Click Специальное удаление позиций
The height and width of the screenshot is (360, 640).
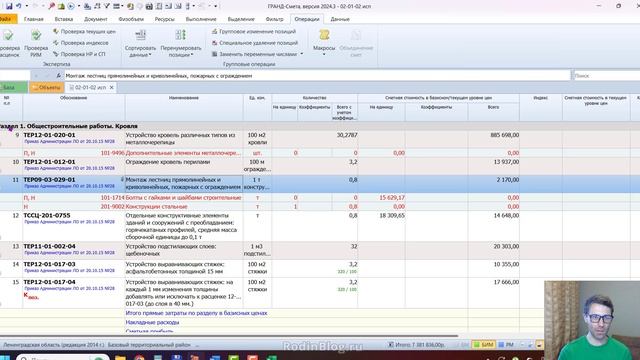[255, 43]
